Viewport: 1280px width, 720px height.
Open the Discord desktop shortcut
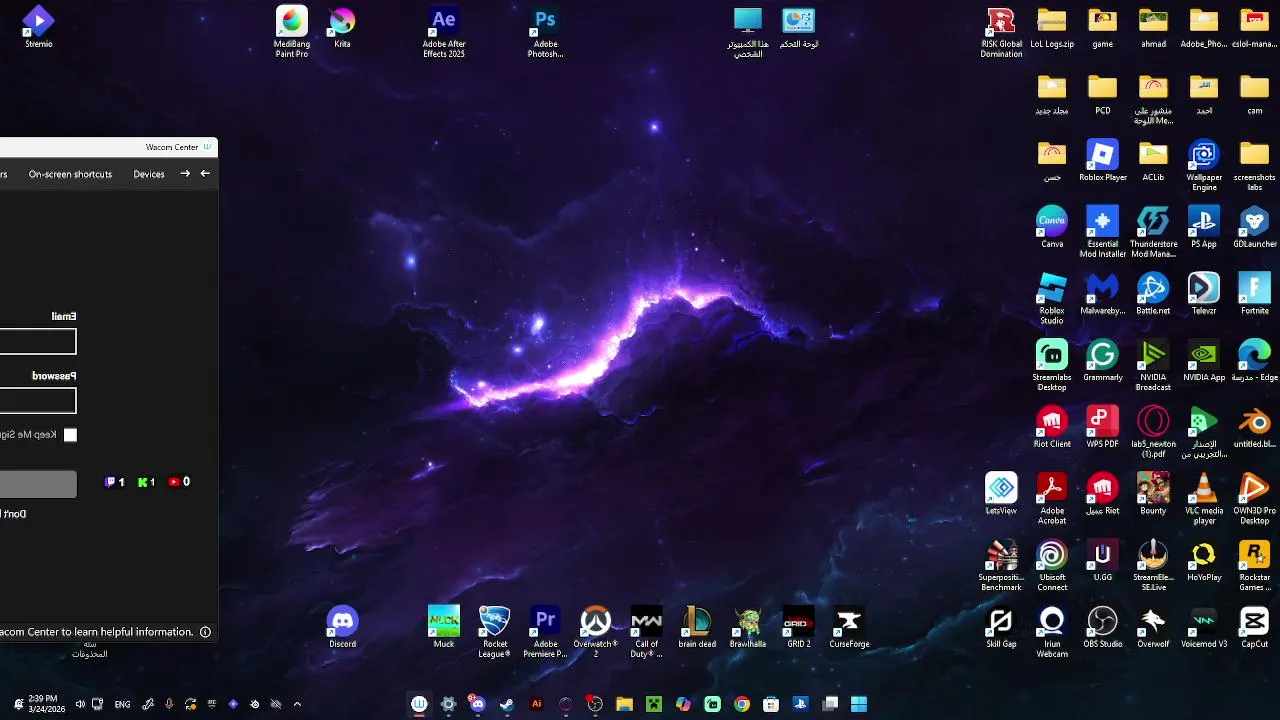pos(342,627)
